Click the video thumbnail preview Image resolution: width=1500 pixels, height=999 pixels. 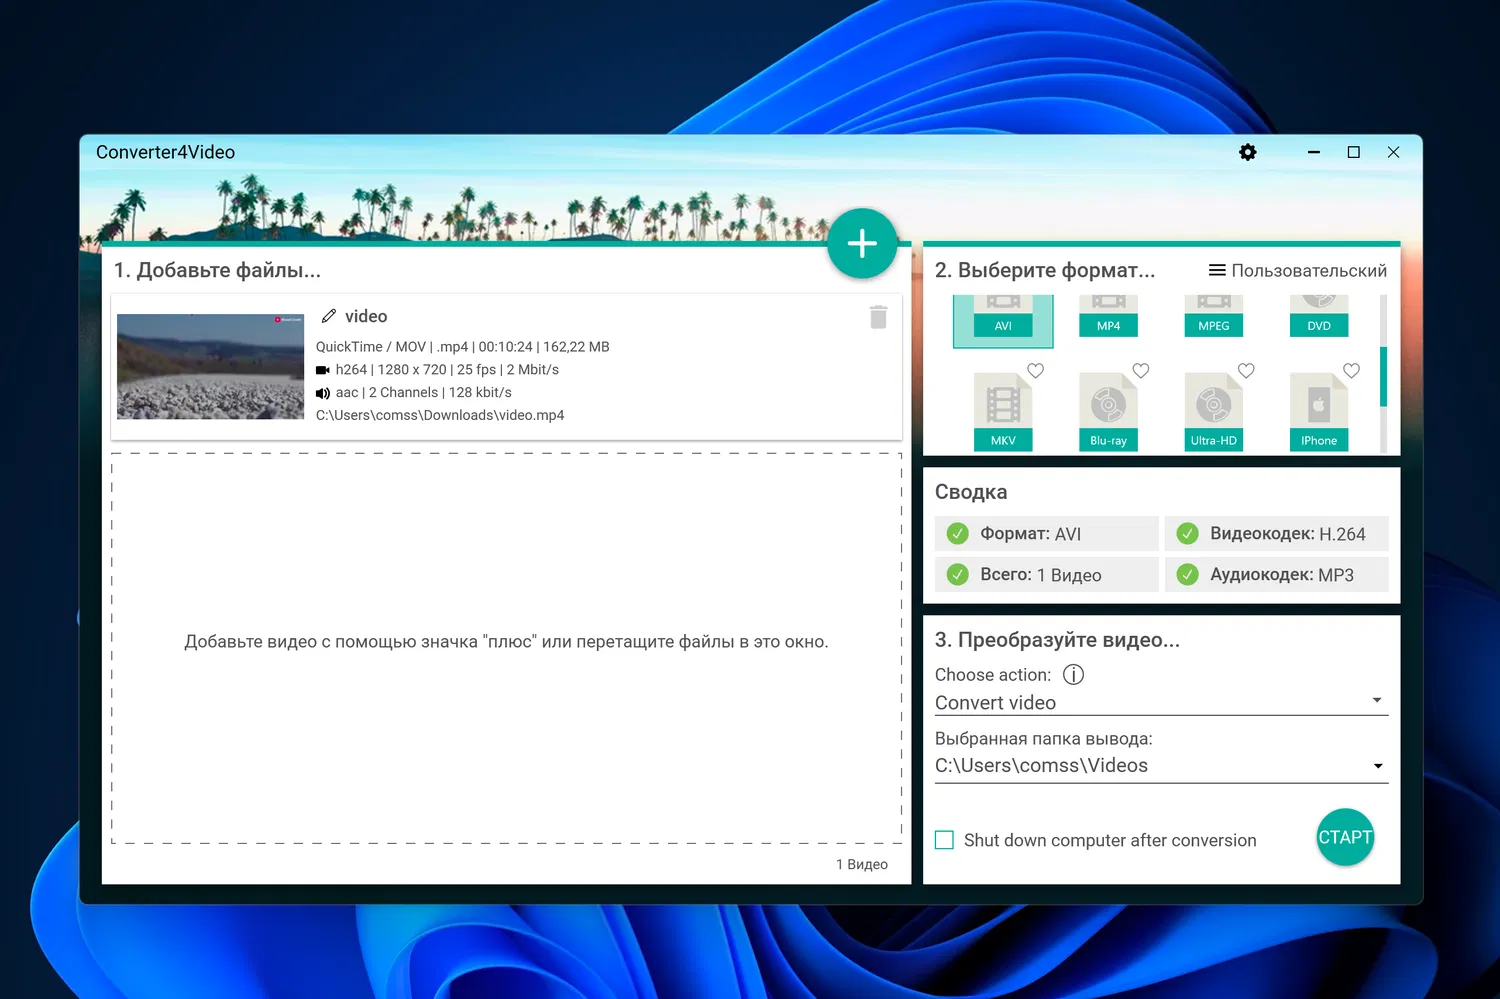tap(210, 366)
